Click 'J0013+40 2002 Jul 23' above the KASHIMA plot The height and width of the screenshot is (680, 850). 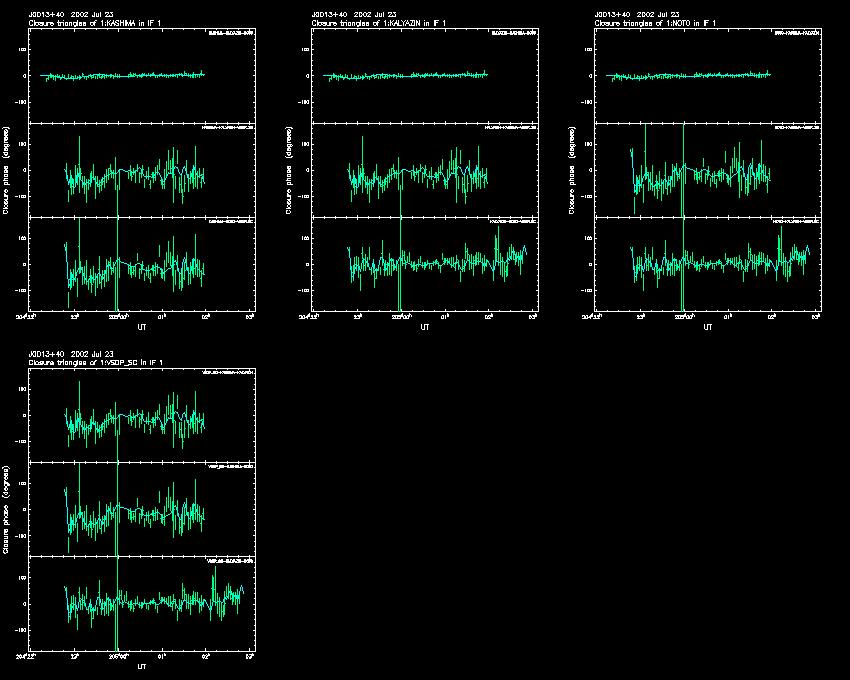[x=70, y=15]
